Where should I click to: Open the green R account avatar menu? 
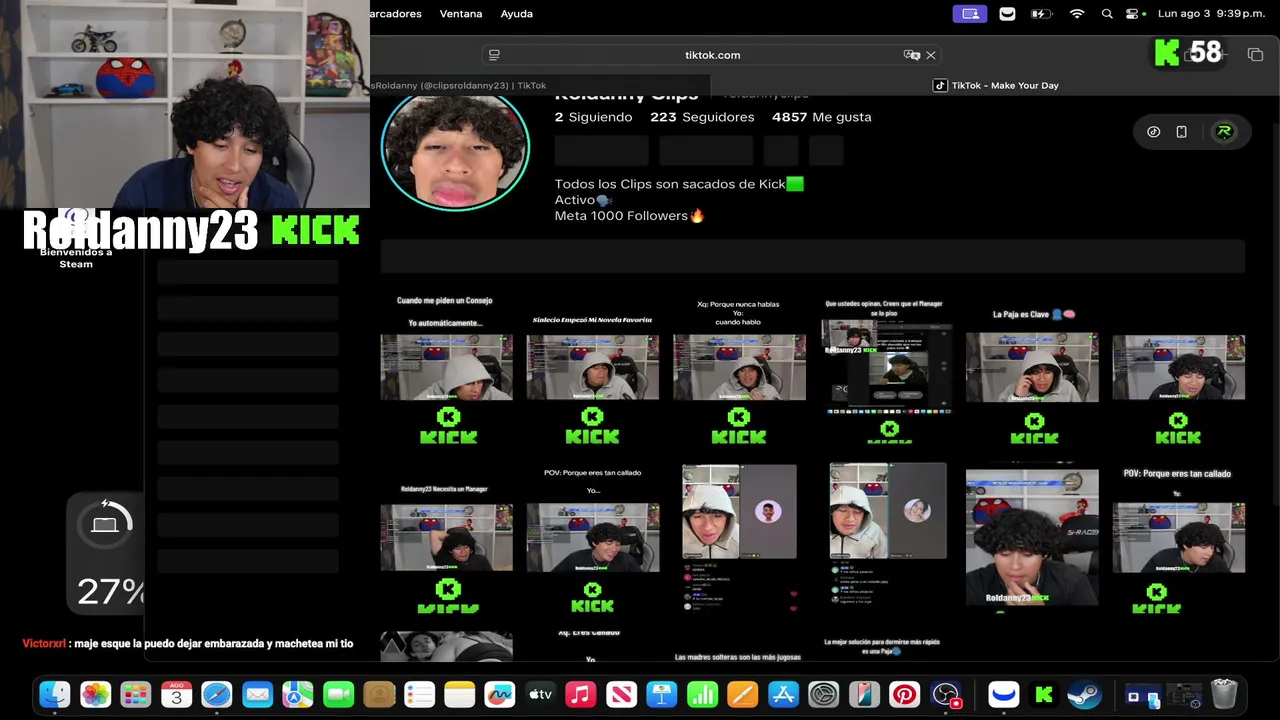(x=1224, y=132)
